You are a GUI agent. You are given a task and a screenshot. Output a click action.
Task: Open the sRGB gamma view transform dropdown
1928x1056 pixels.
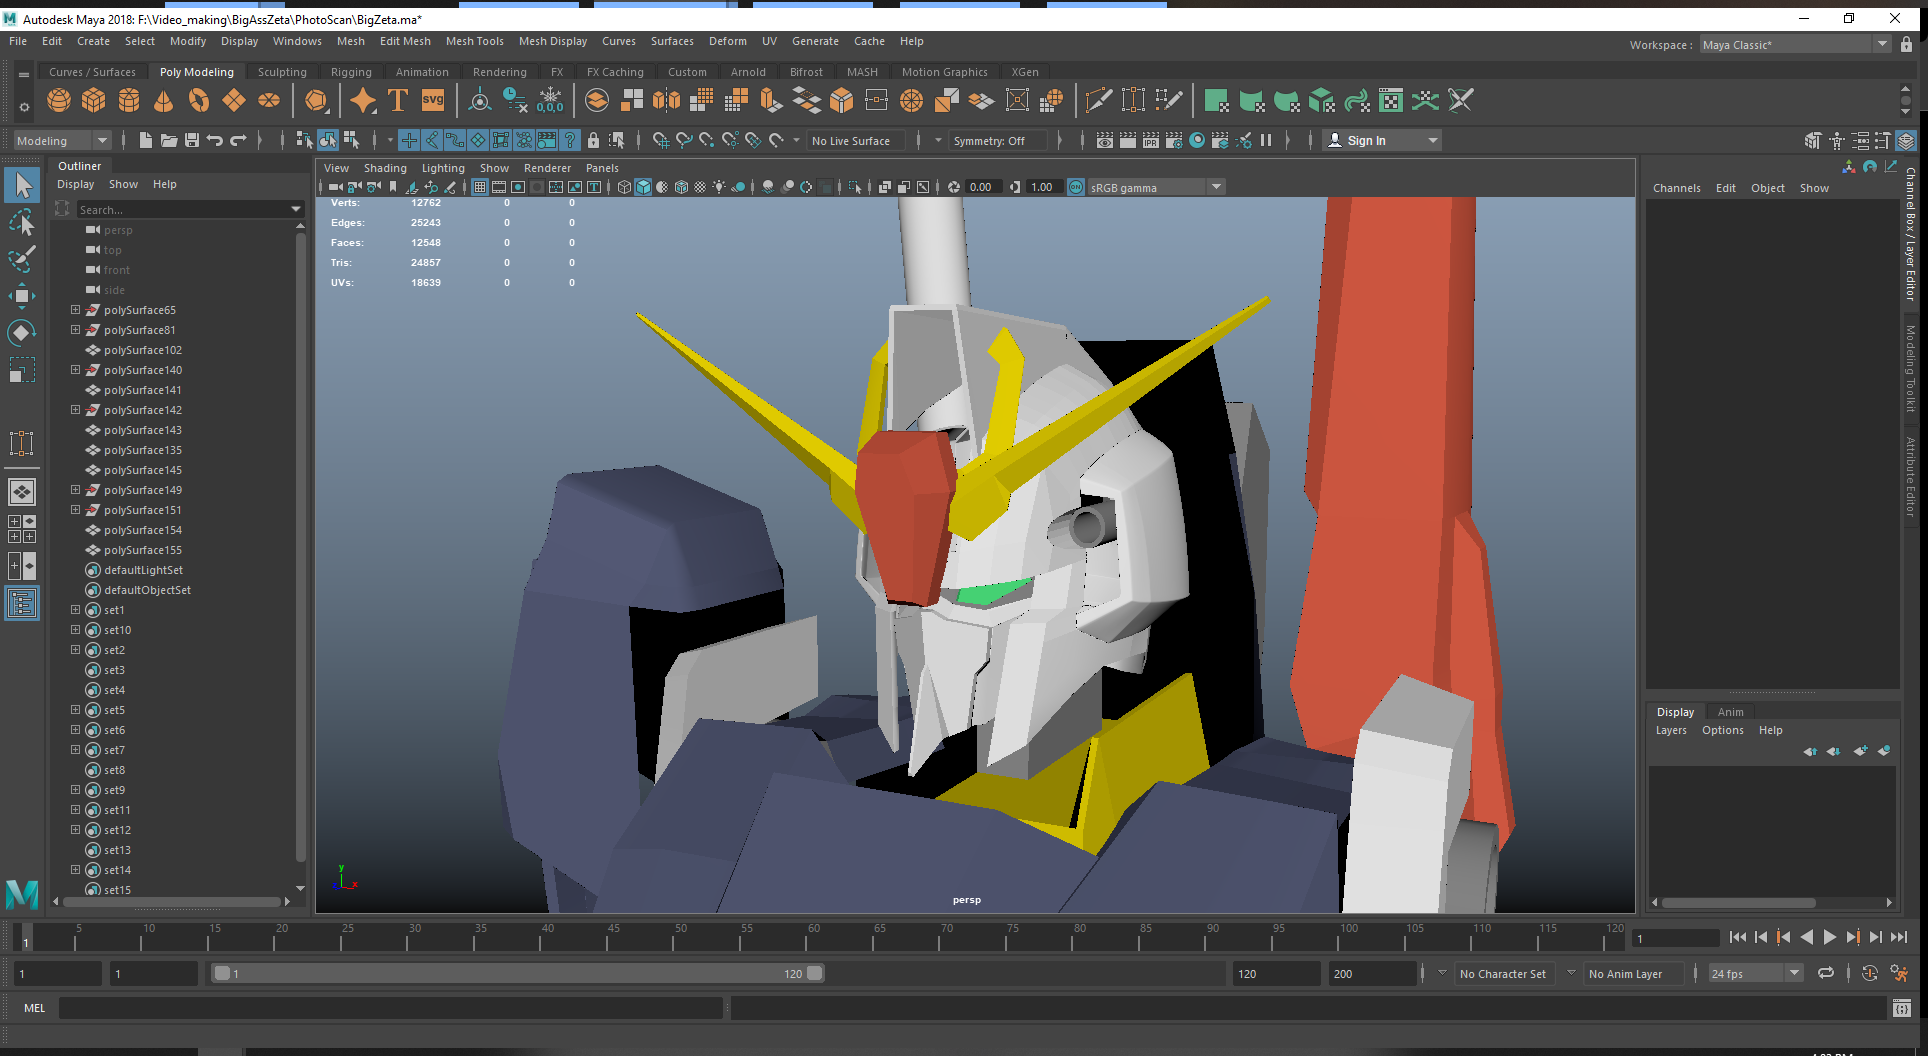[x=1155, y=187]
